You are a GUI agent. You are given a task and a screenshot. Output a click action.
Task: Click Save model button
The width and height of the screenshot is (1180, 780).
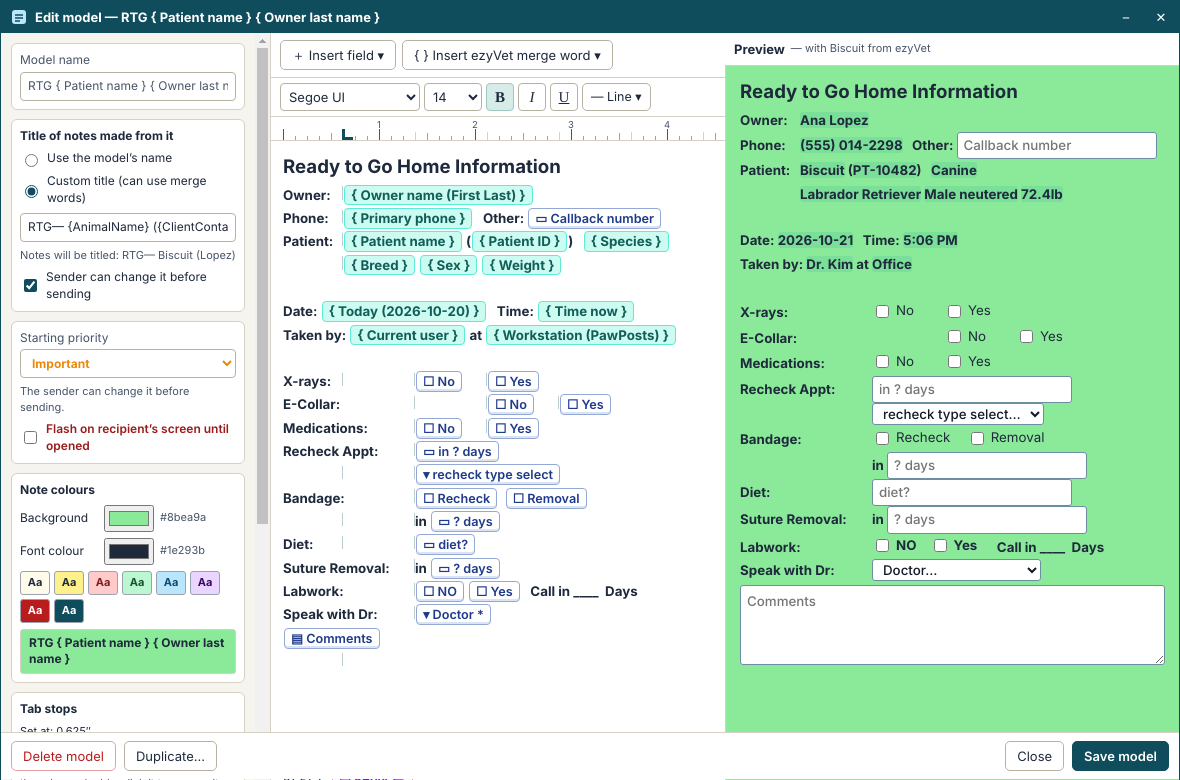point(1120,757)
